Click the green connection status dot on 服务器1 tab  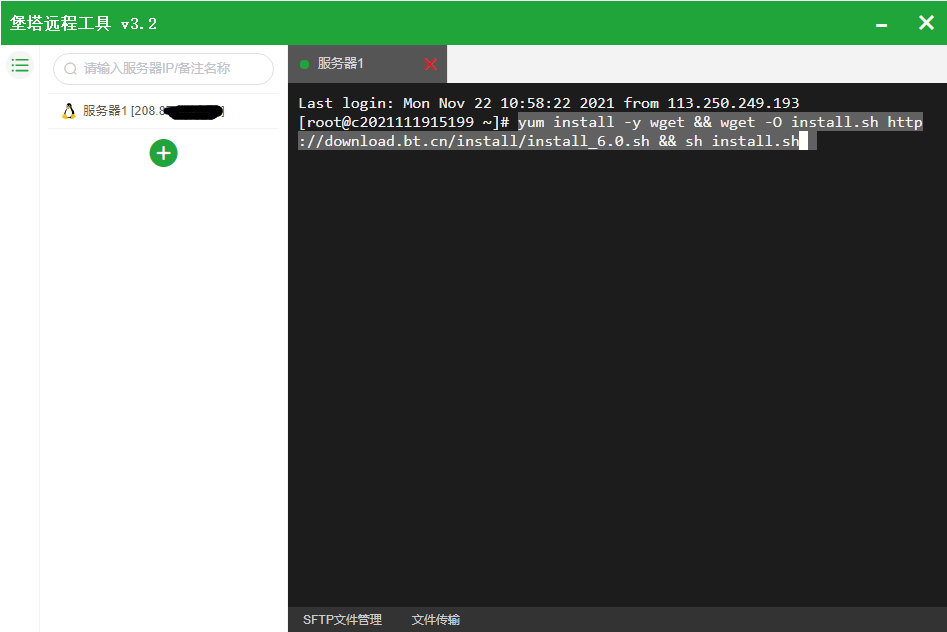click(304, 64)
